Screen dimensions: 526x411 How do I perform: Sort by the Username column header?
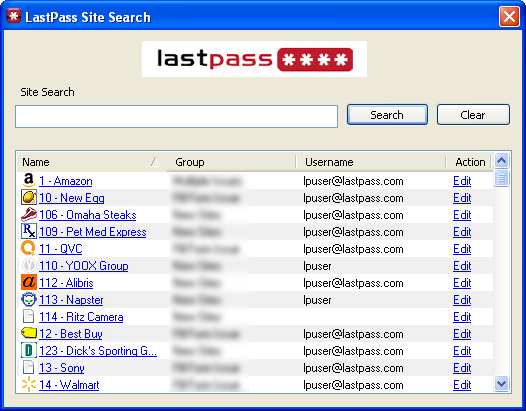click(371, 162)
